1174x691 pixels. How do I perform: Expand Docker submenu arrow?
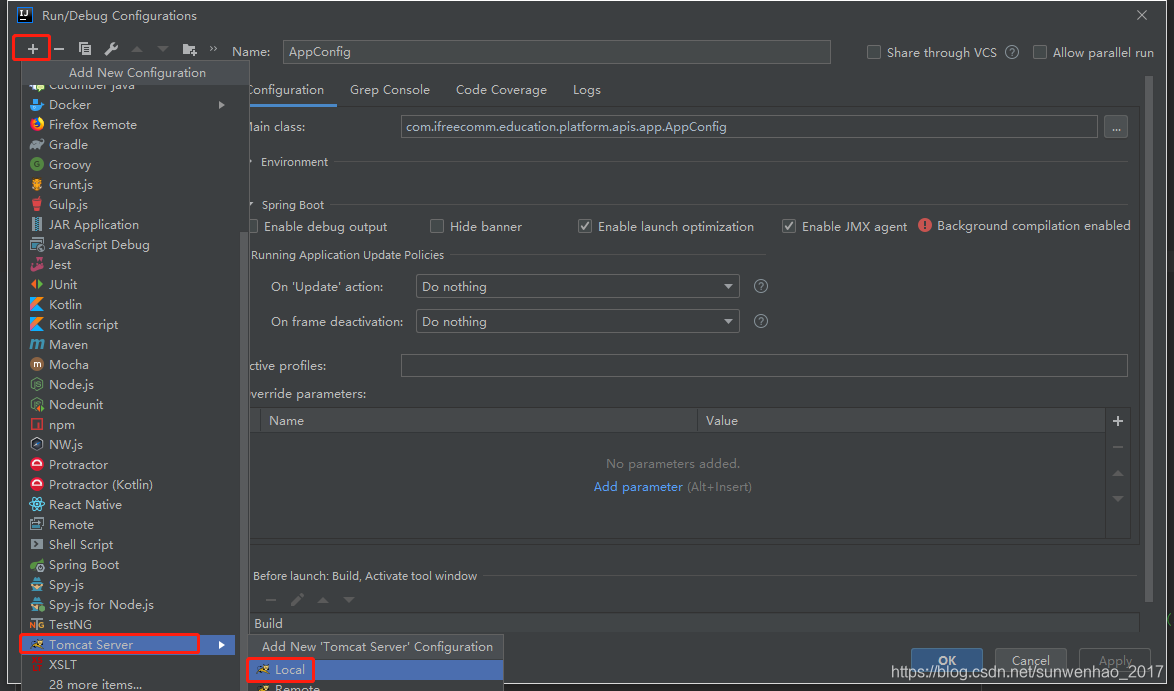(x=222, y=105)
